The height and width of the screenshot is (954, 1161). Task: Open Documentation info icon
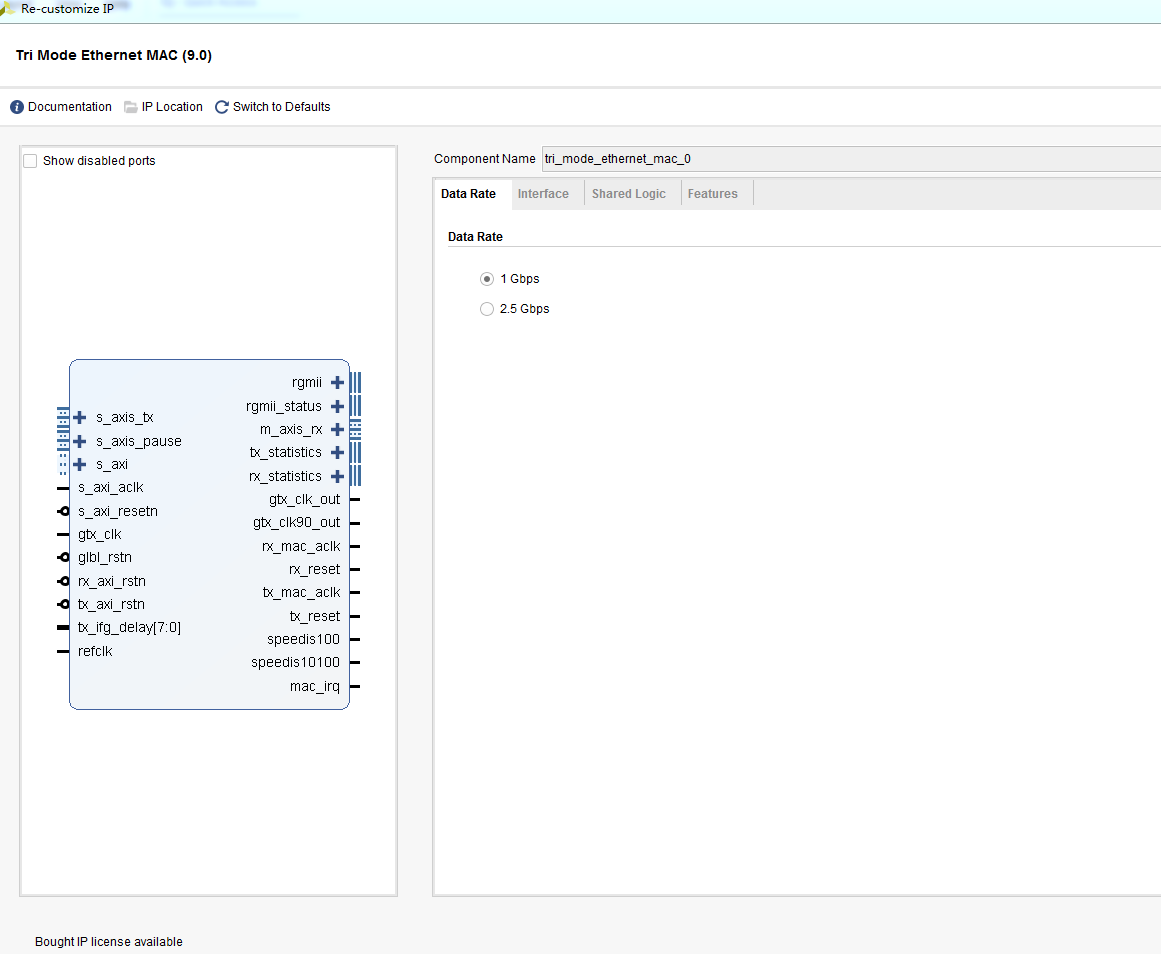coord(17,107)
